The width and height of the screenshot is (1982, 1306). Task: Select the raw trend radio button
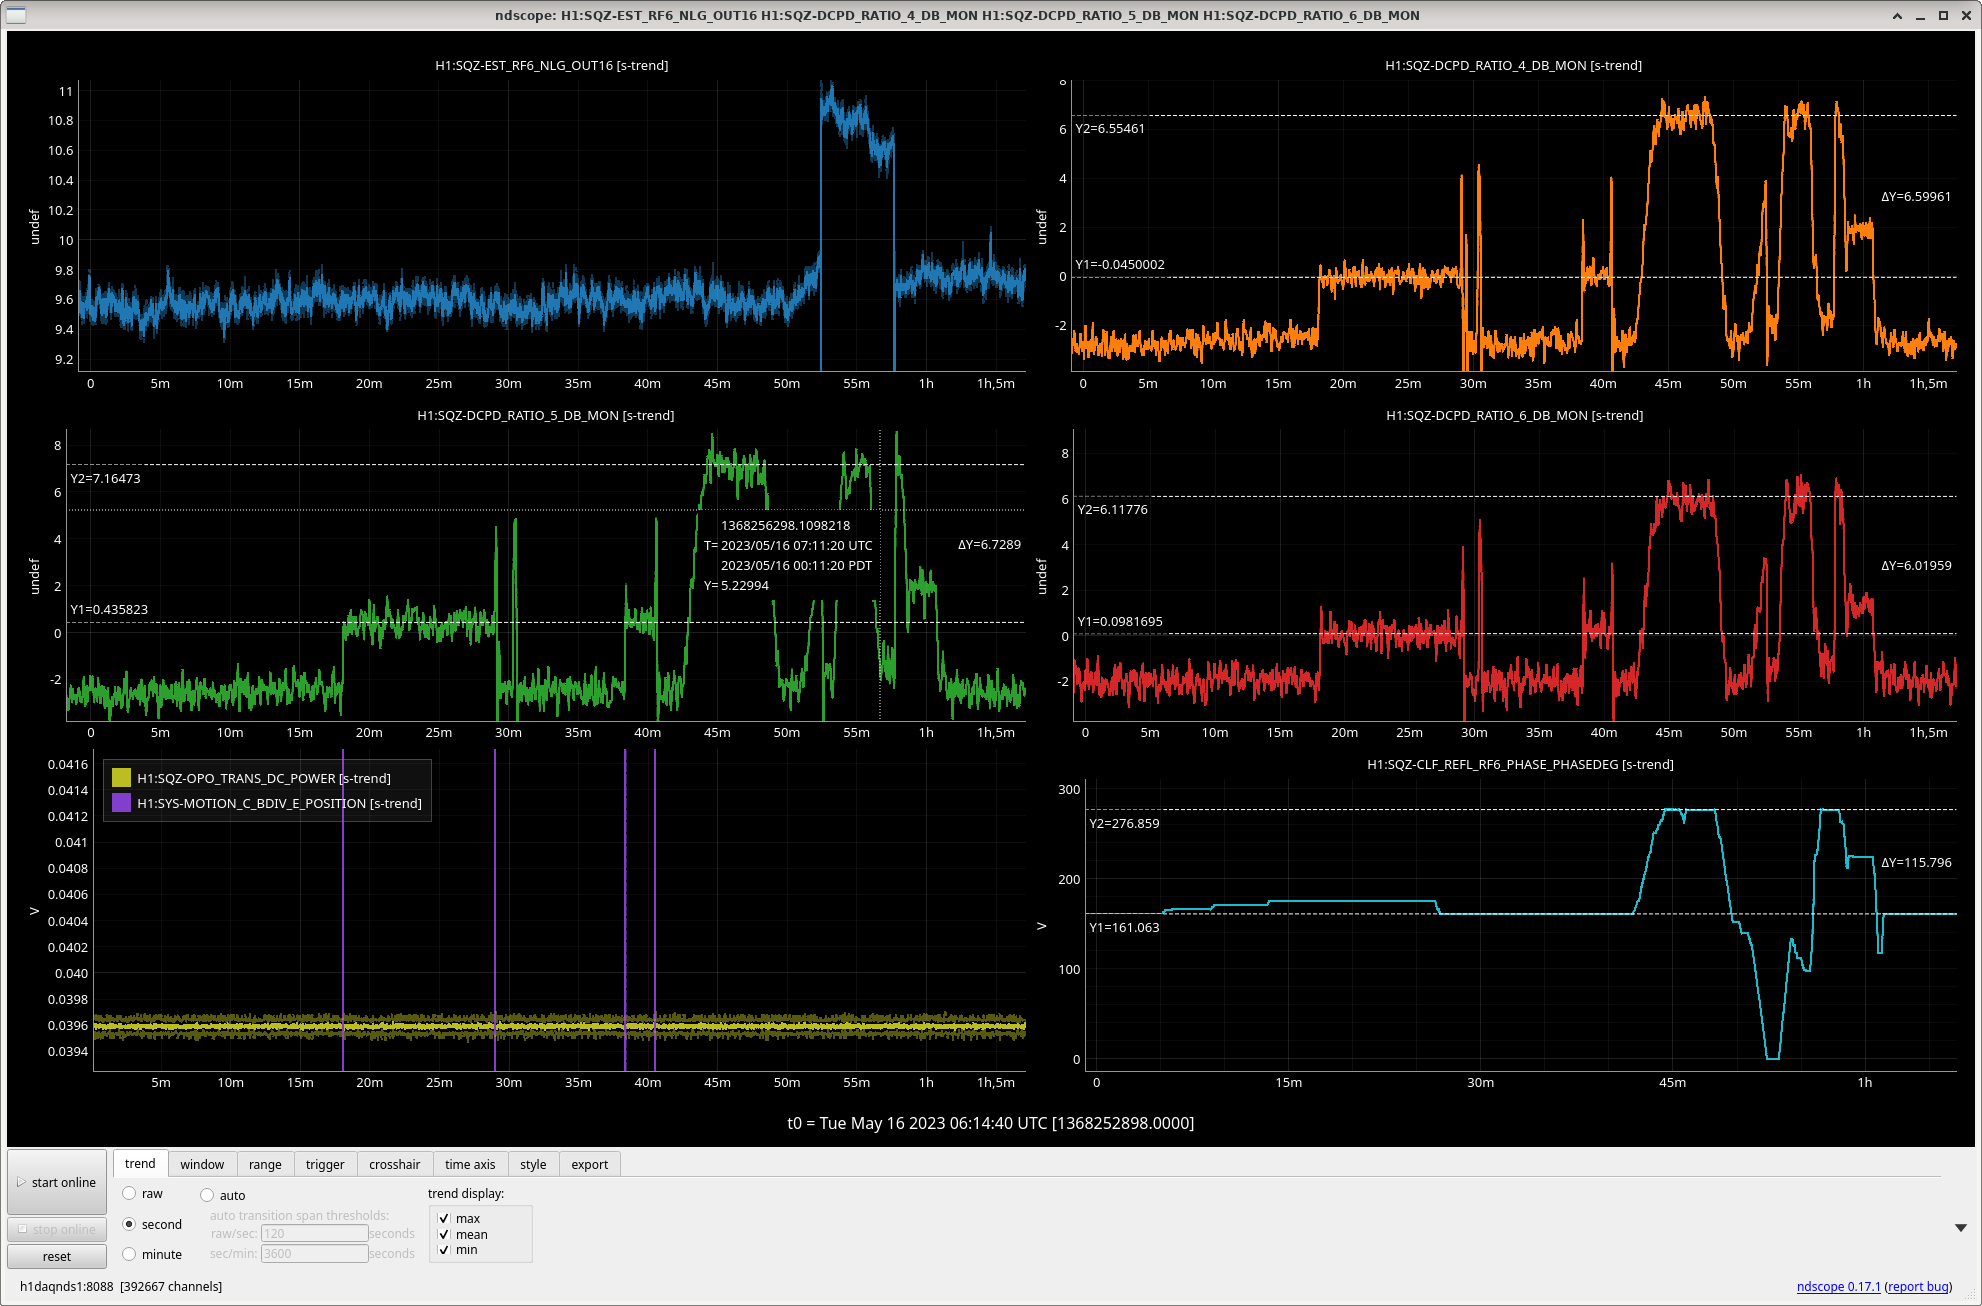(x=129, y=1193)
